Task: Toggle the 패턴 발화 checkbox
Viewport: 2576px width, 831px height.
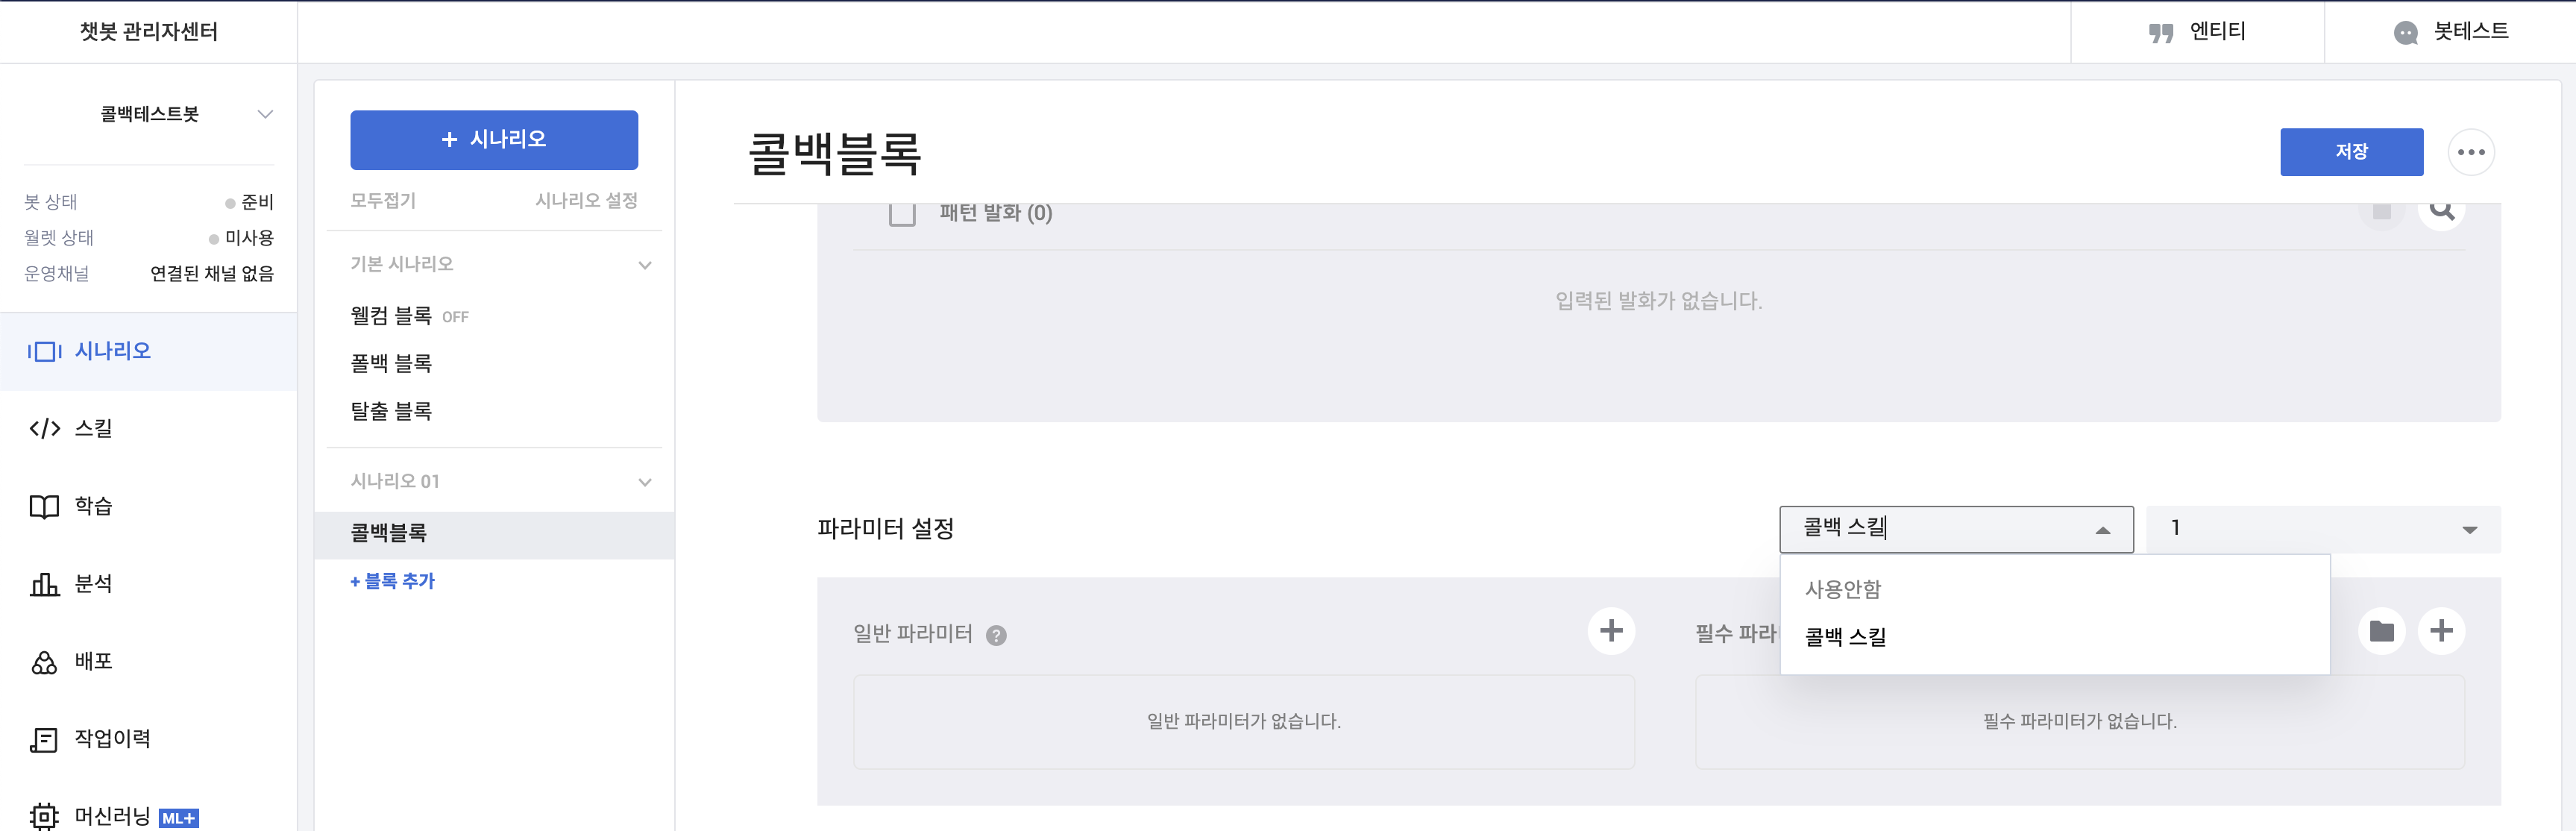Action: (x=902, y=213)
